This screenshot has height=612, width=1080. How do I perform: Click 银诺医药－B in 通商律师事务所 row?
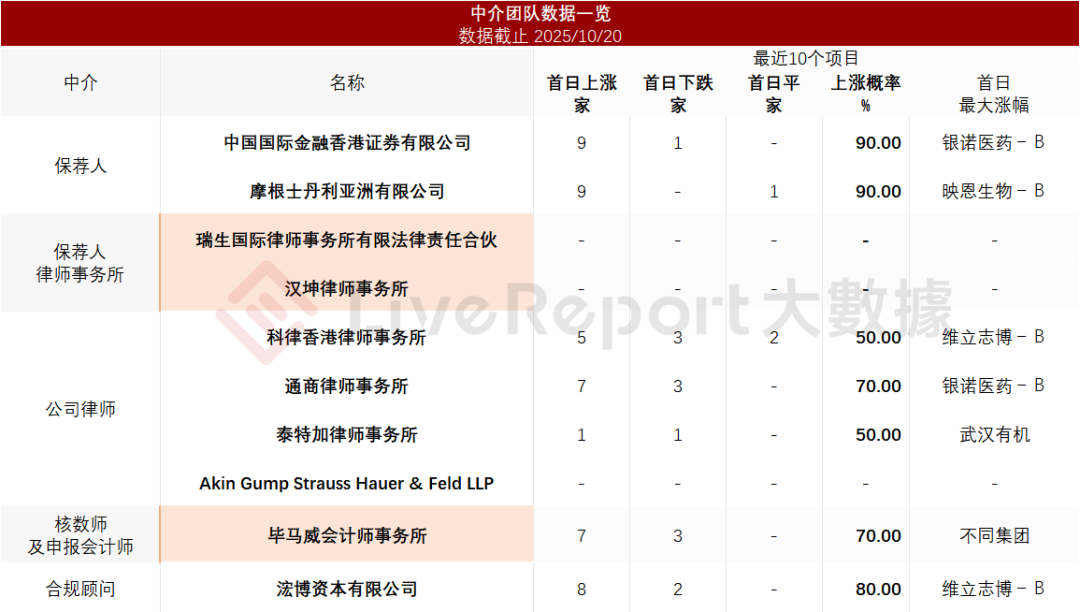tap(993, 386)
